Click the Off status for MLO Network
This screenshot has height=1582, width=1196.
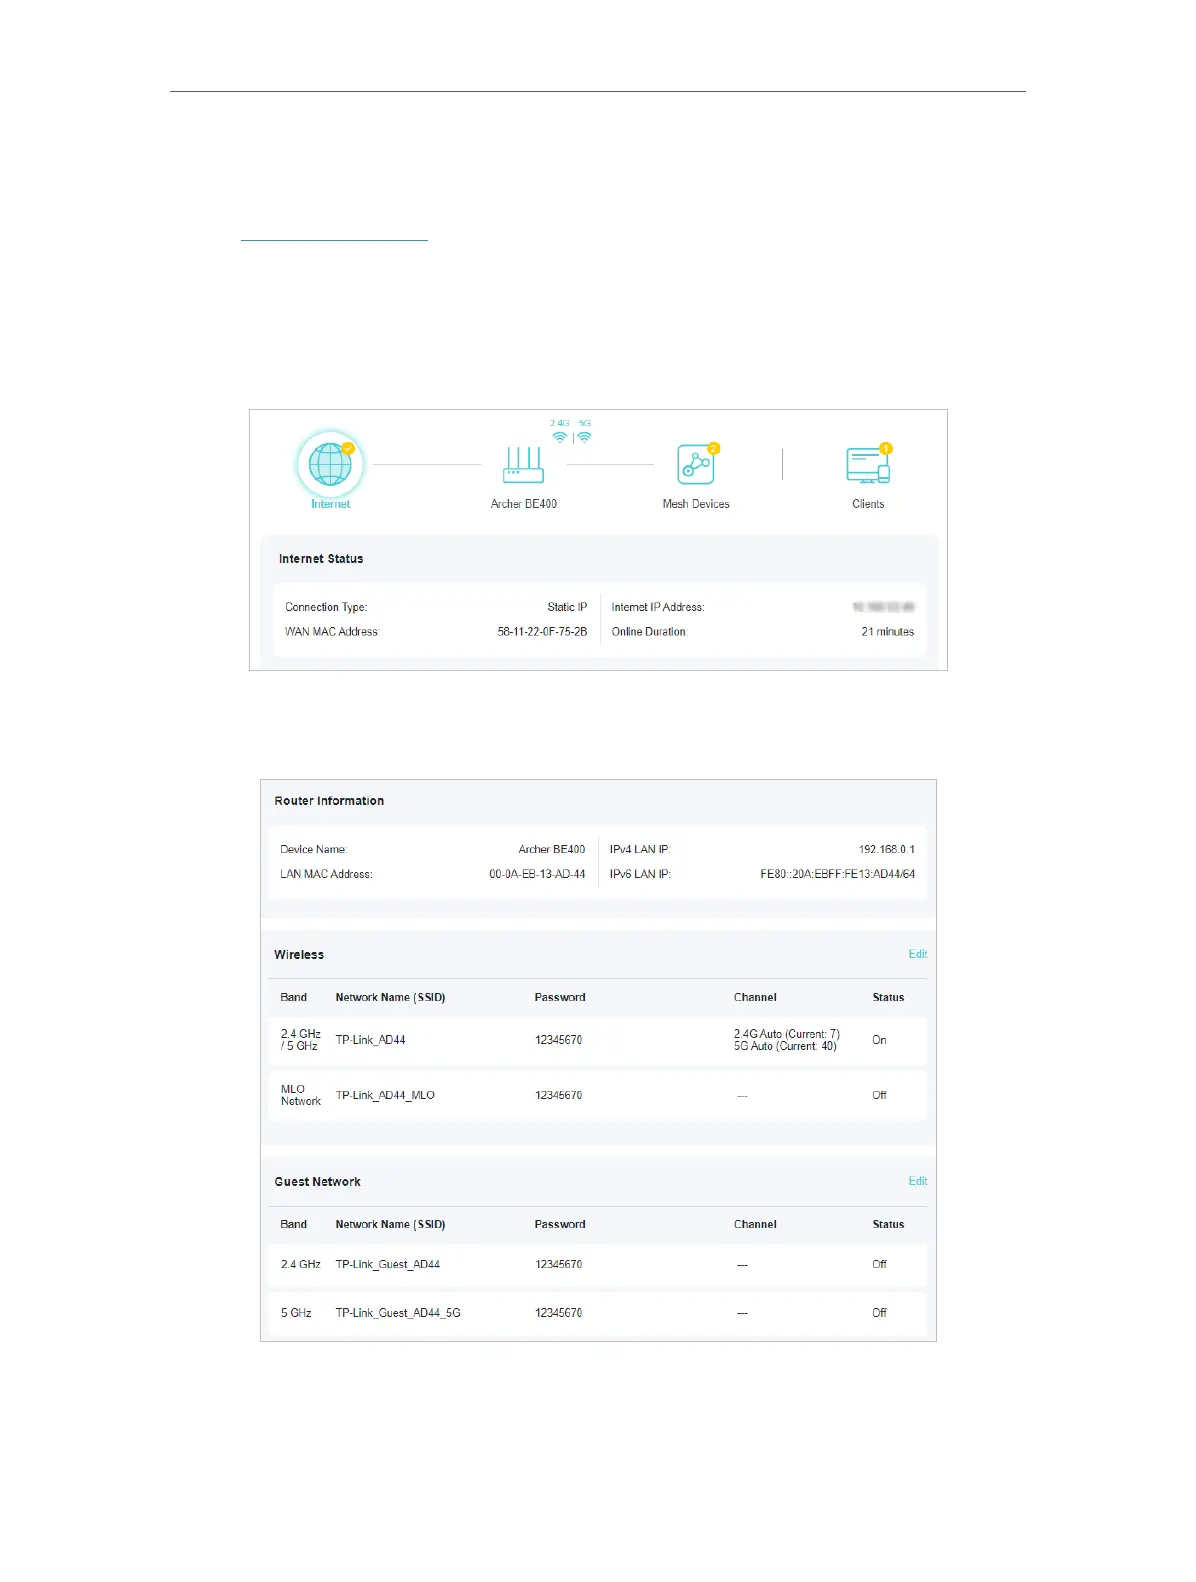coord(879,1095)
